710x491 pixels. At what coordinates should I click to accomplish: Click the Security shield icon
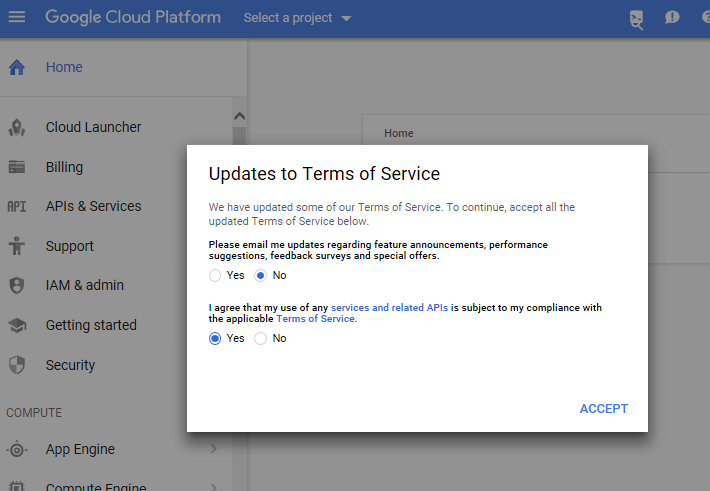click(17, 365)
